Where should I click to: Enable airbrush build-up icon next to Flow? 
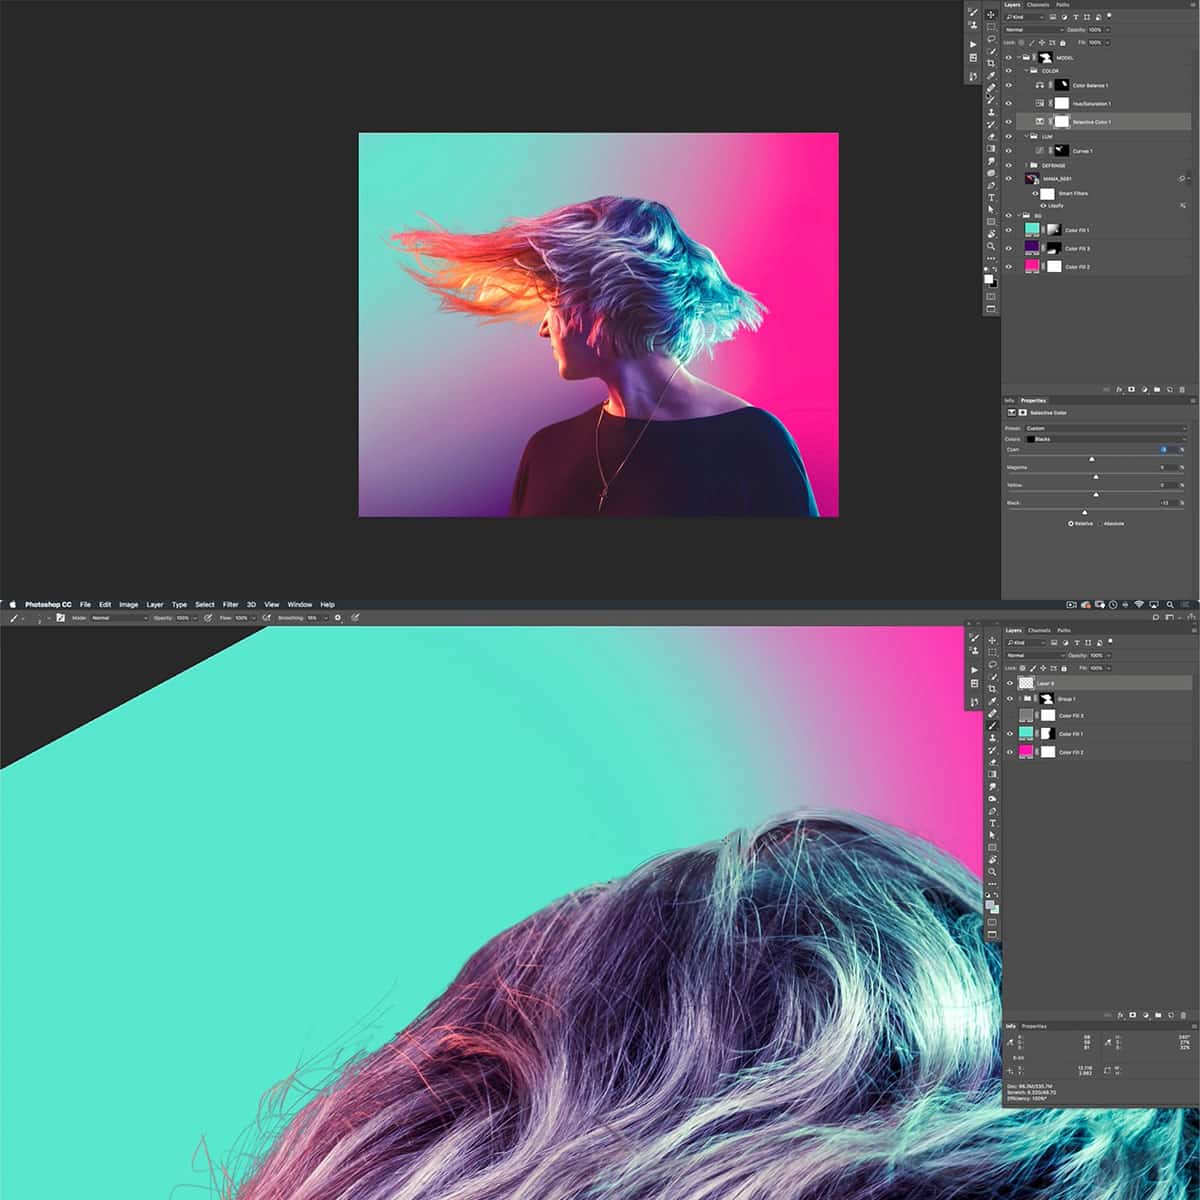click(266, 618)
